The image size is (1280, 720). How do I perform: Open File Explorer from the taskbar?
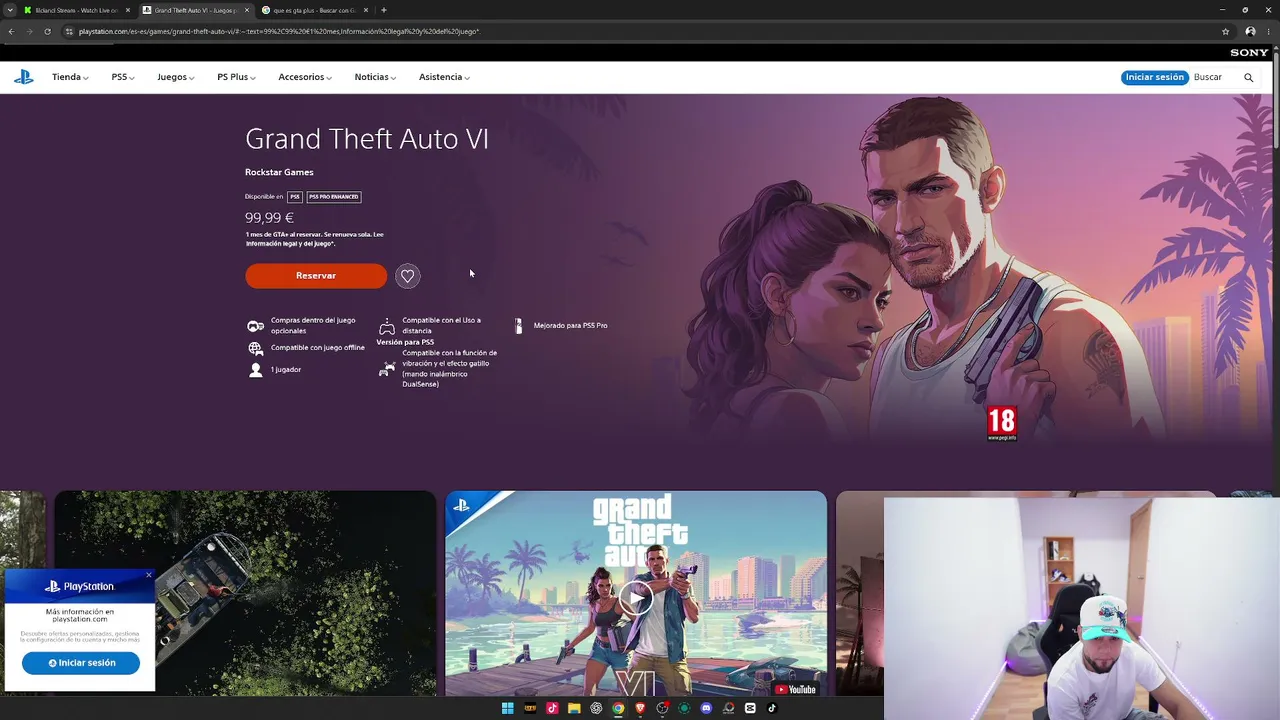[574, 708]
